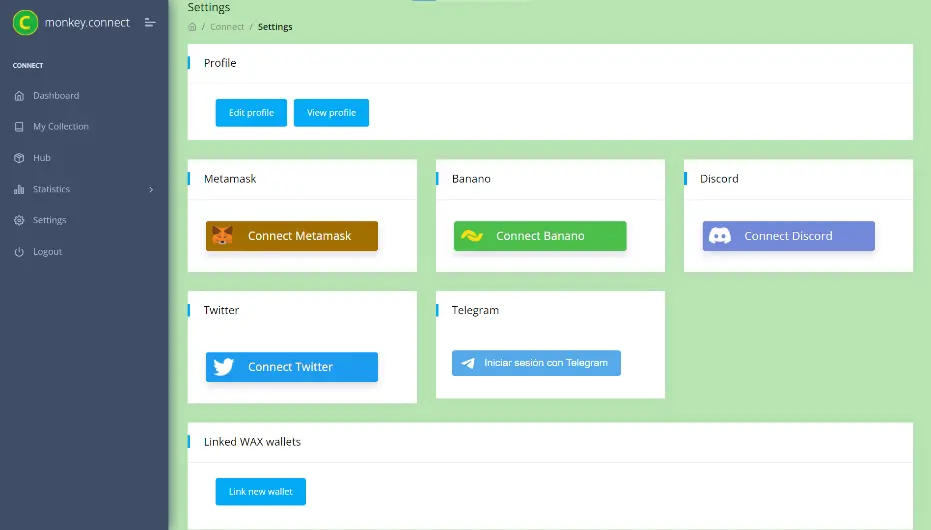Click the Linked WAX wallets heading
This screenshot has width=931, height=530.
[x=252, y=442]
